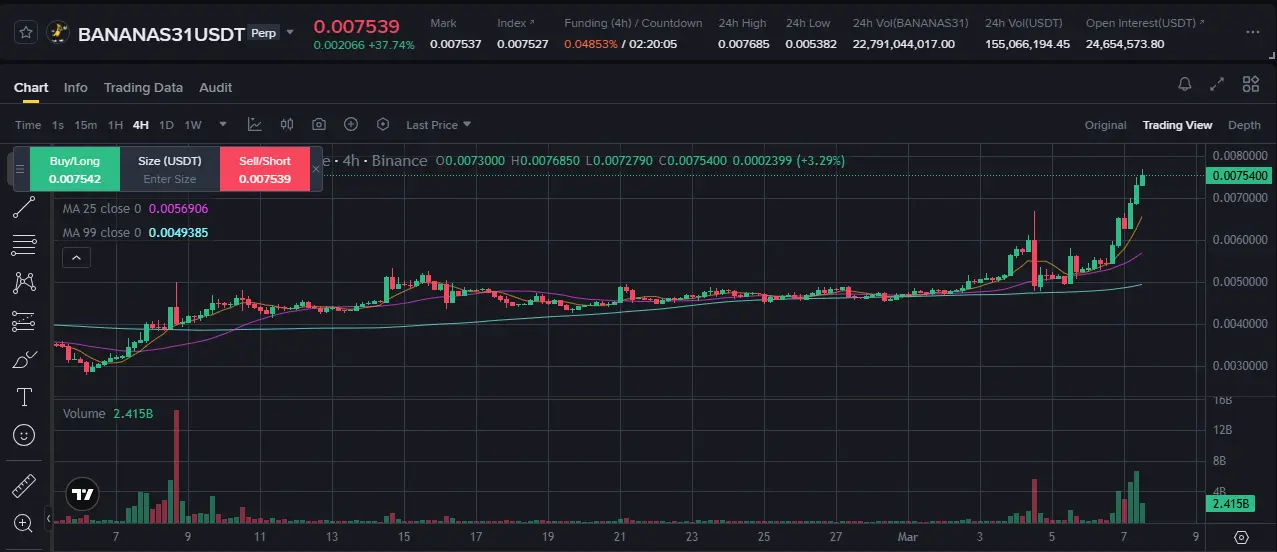This screenshot has width=1277, height=552.
Task: Open price scale settings hexagon icon
Action: coord(1241,537)
